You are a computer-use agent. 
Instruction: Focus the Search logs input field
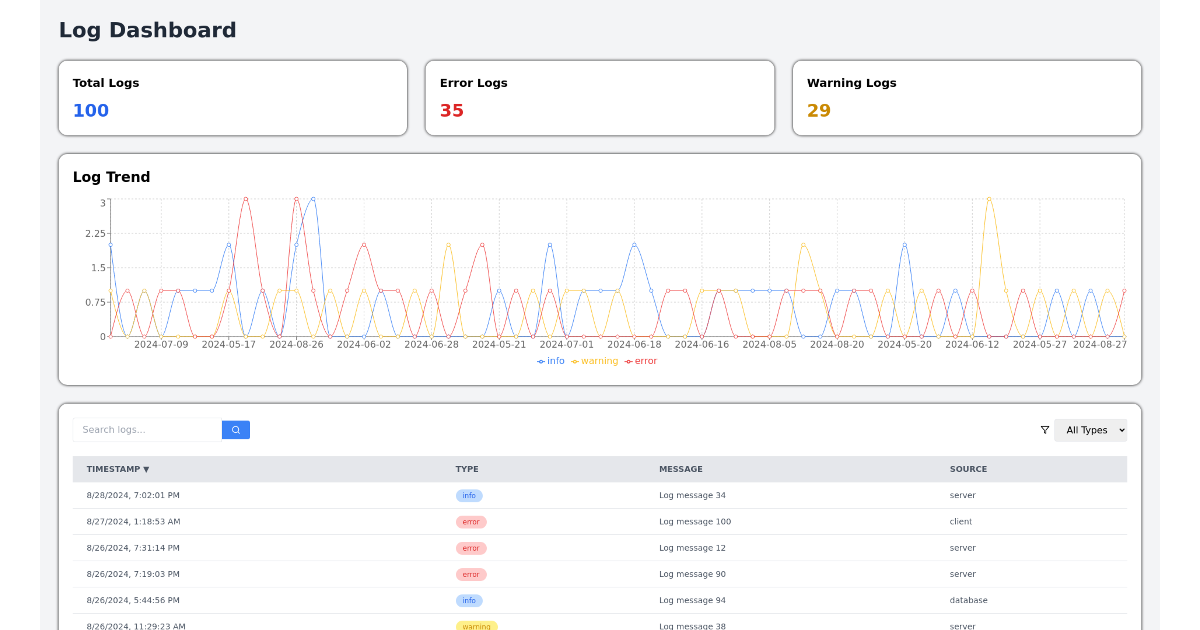(x=147, y=430)
